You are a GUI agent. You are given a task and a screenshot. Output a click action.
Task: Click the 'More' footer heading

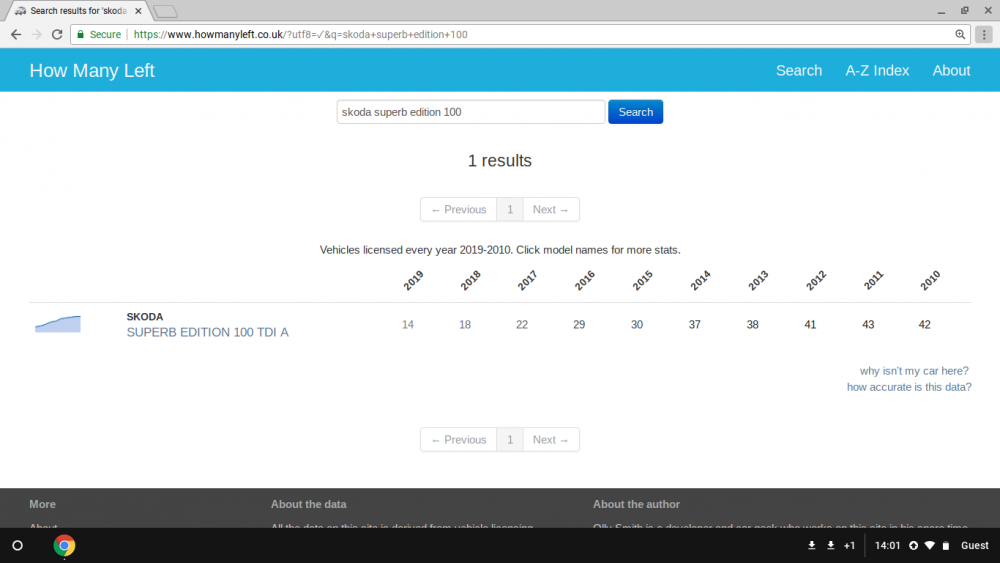coord(42,504)
